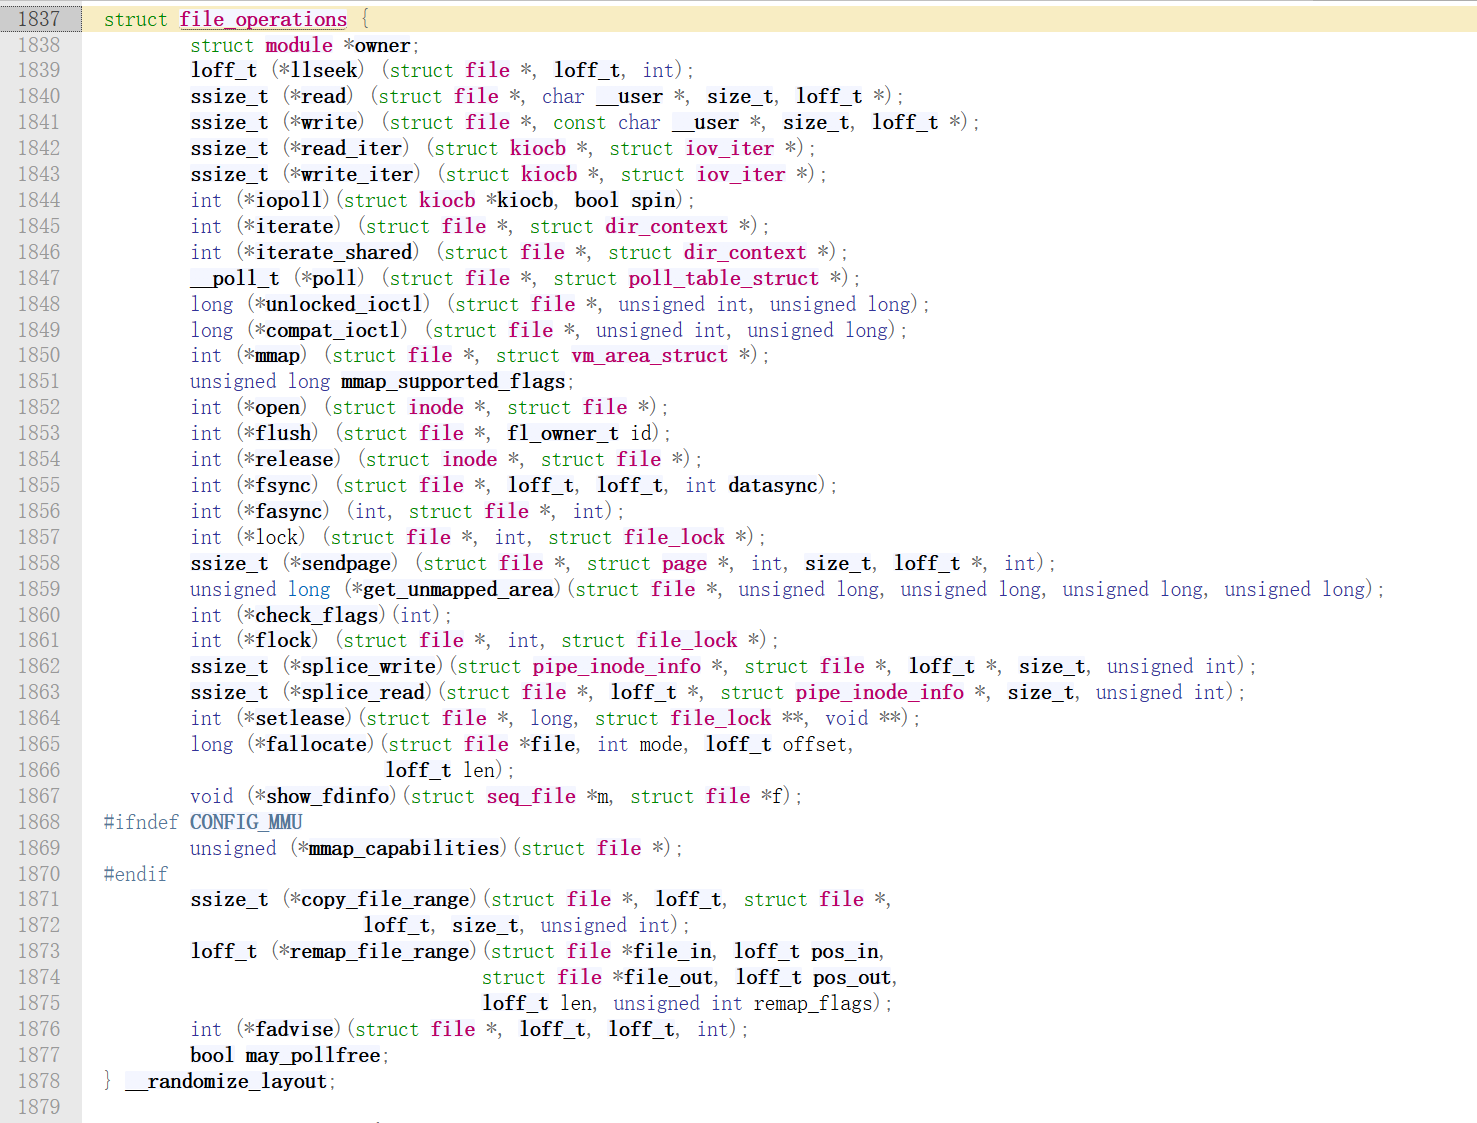This screenshot has height=1123, width=1477.
Task: Open seq_file struct link in show_fdinfo
Action: [531, 796]
